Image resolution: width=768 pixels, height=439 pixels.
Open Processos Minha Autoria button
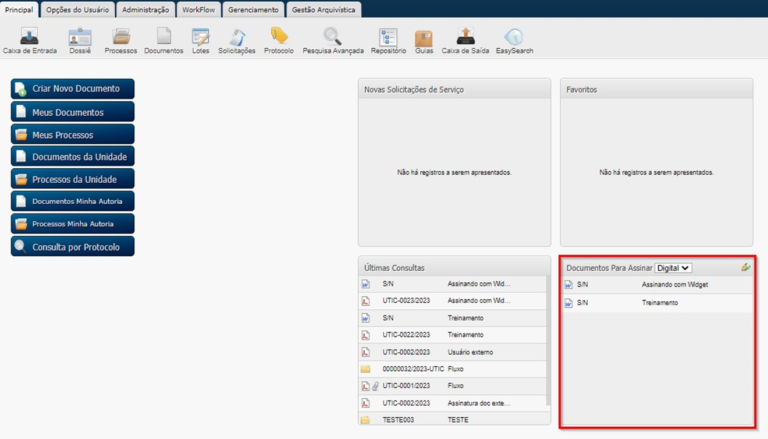[x=72, y=224]
